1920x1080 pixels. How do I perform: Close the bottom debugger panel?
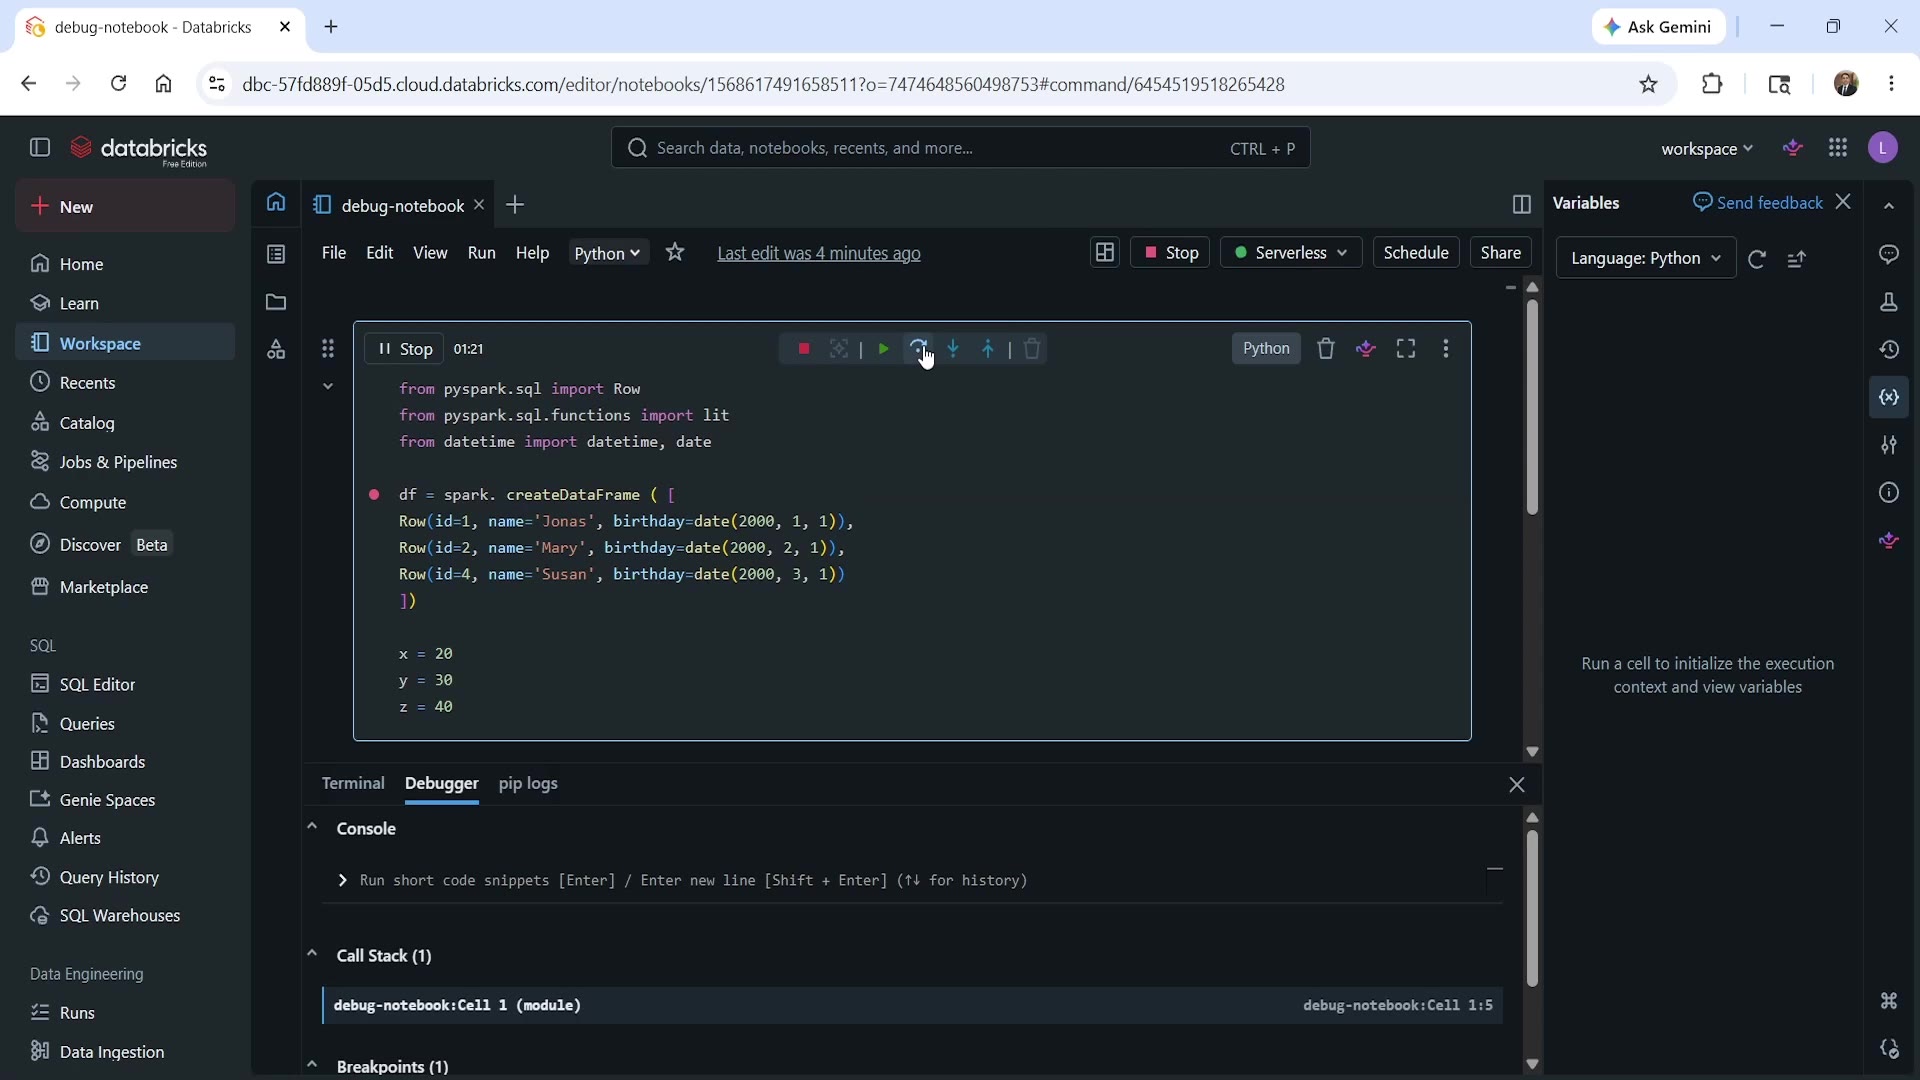(1517, 785)
